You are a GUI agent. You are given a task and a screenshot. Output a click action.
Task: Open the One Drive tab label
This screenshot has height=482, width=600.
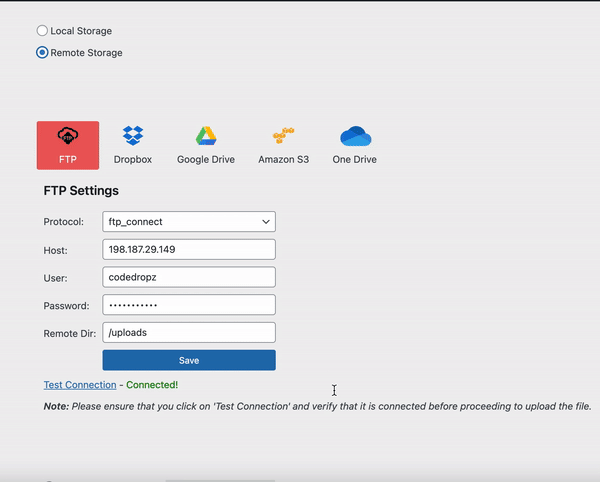[x=355, y=159]
